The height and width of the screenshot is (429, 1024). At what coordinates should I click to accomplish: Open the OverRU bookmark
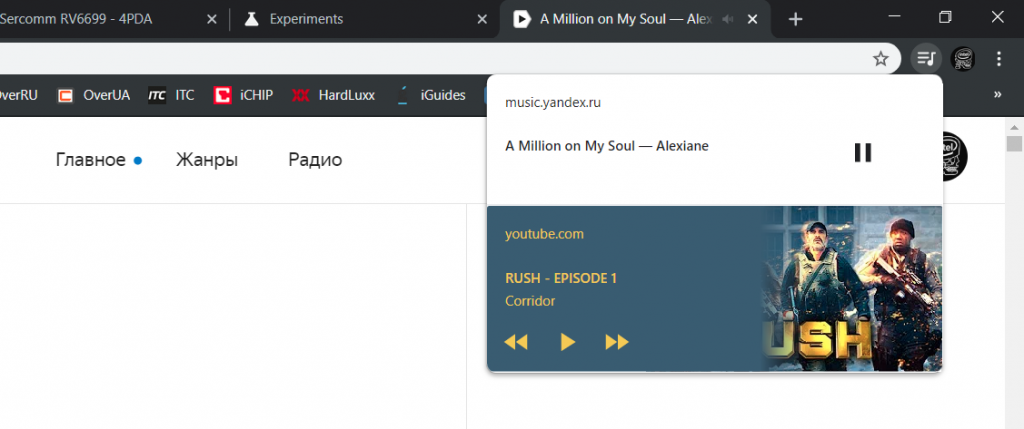click(x=19, y=95)
